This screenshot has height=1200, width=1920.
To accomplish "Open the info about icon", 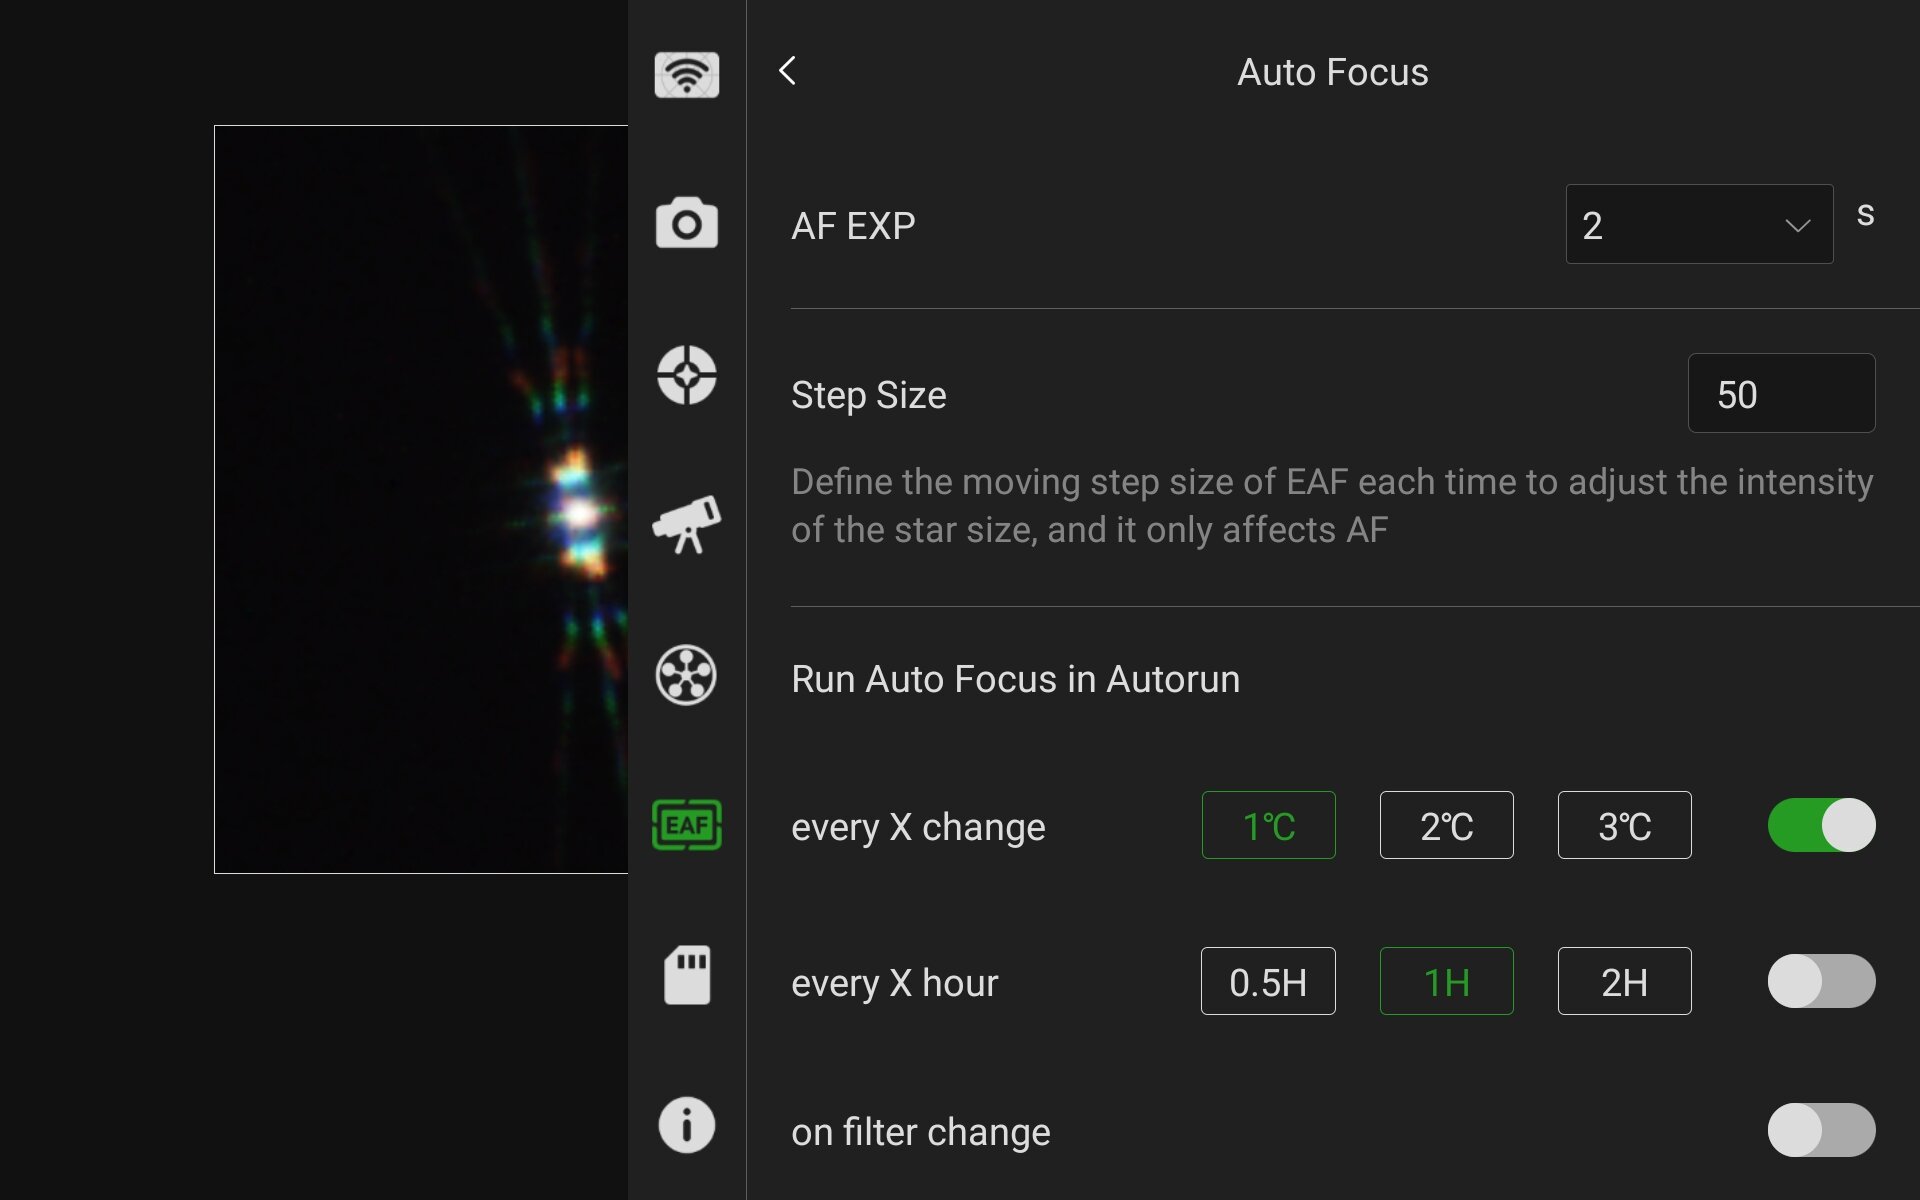I will coord(686,1125).
